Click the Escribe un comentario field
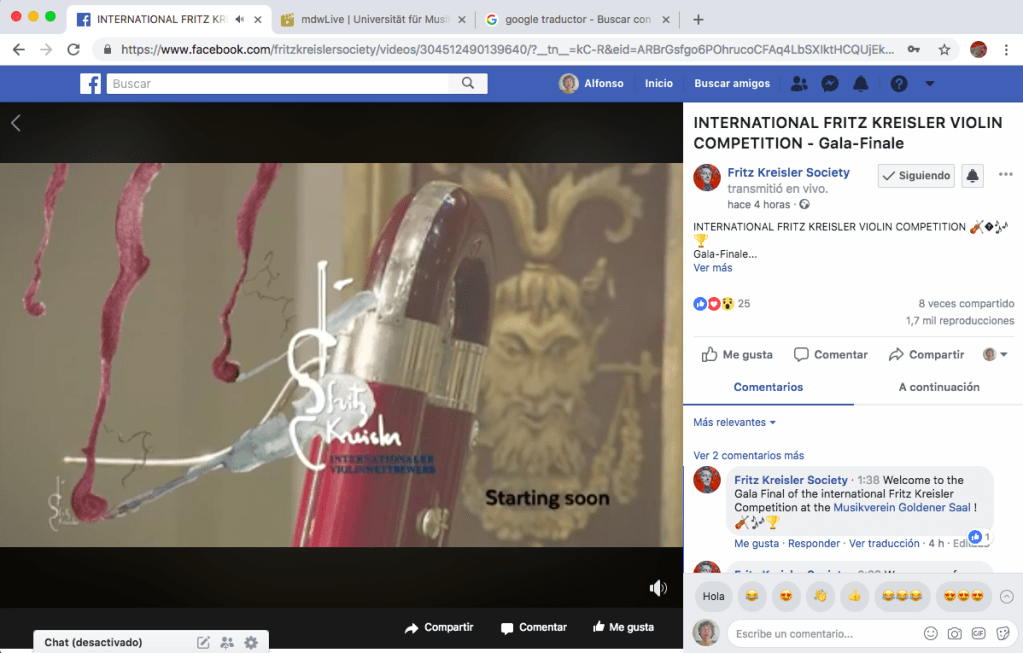The width and height of the screenshot is (1023, 653). [x=820, y=633]
